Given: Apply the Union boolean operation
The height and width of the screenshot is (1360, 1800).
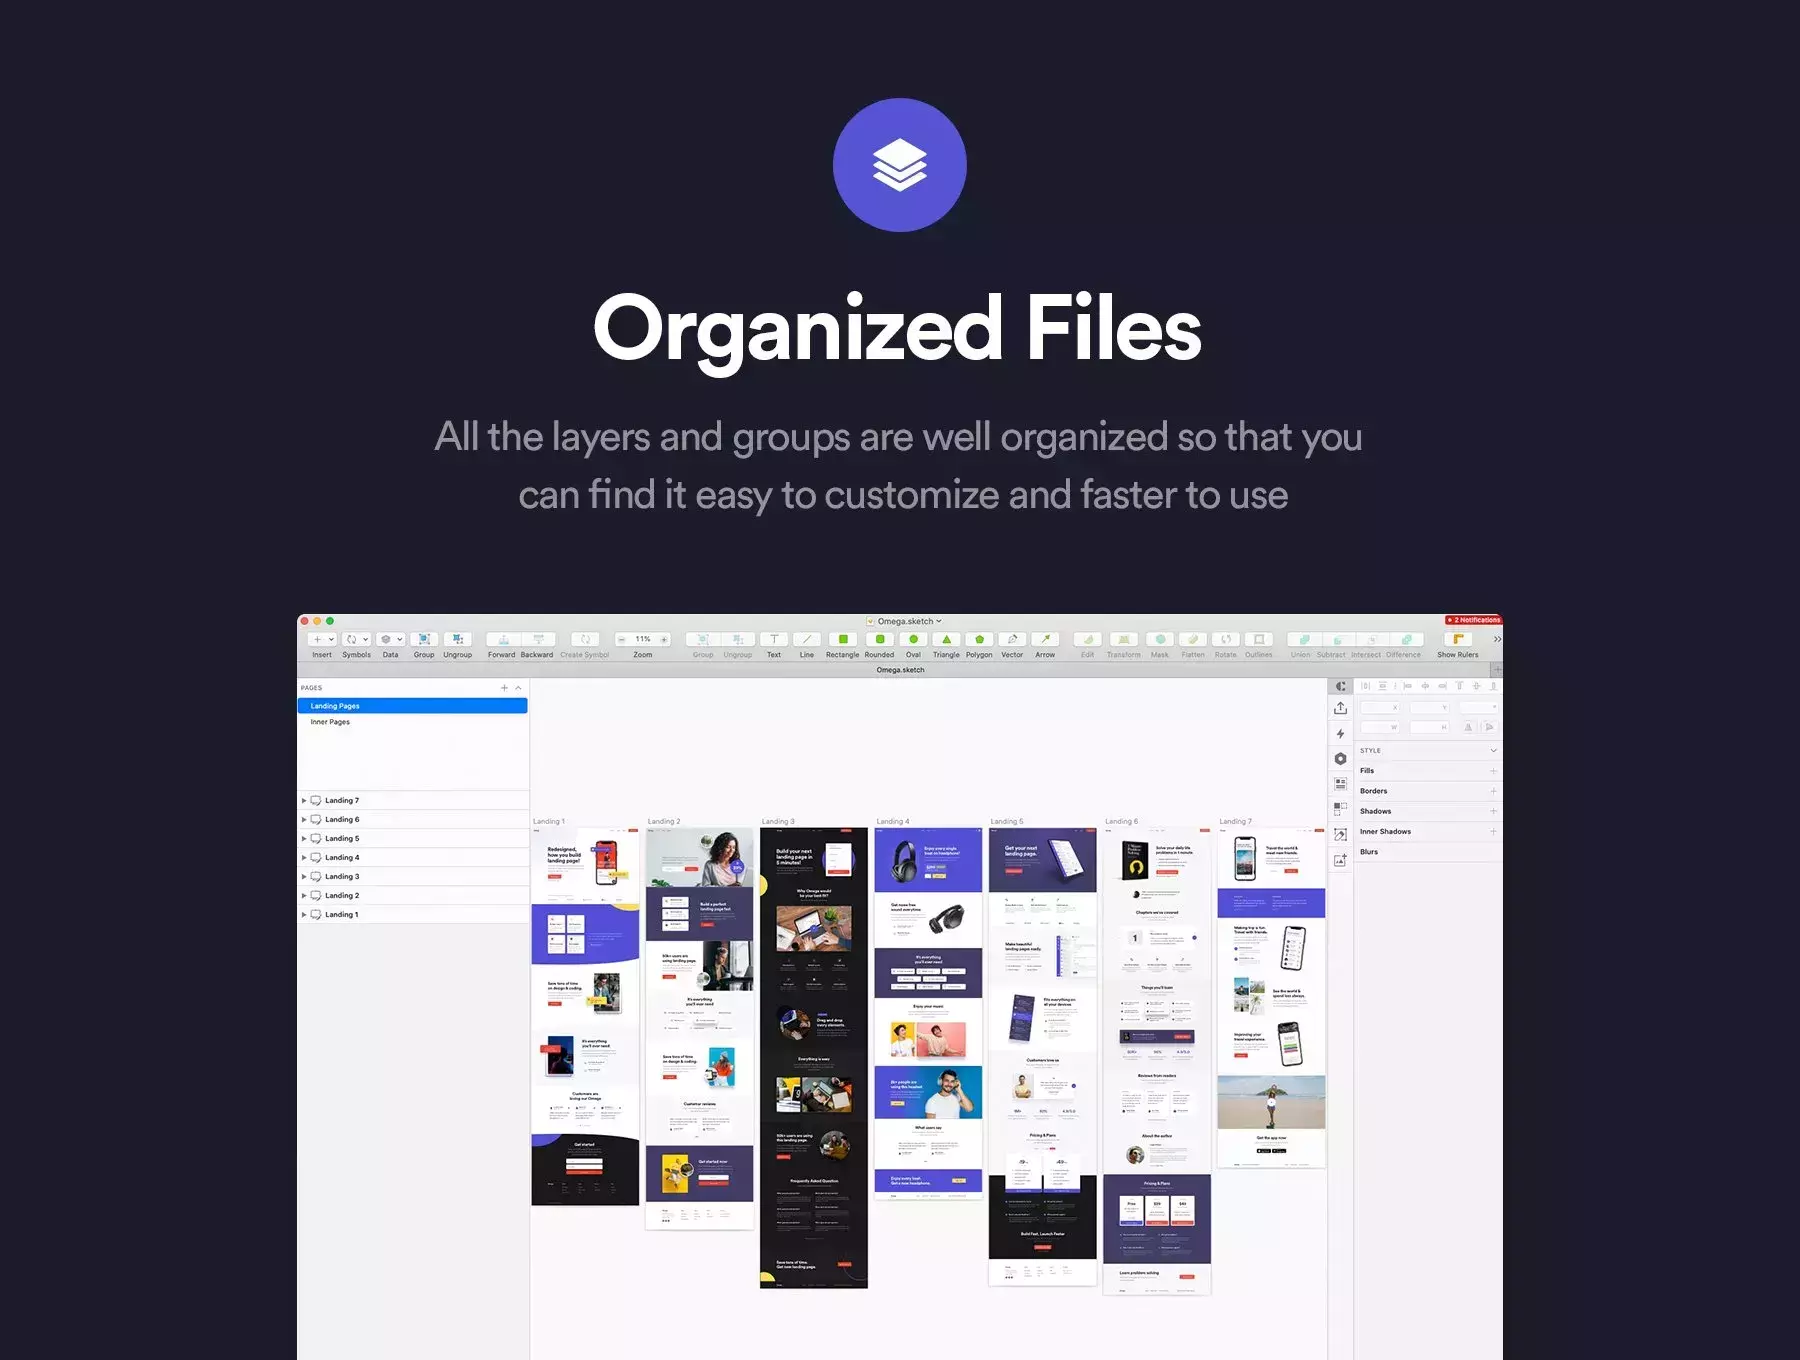Looking at the screenshot, I should tap(1304, 639).
